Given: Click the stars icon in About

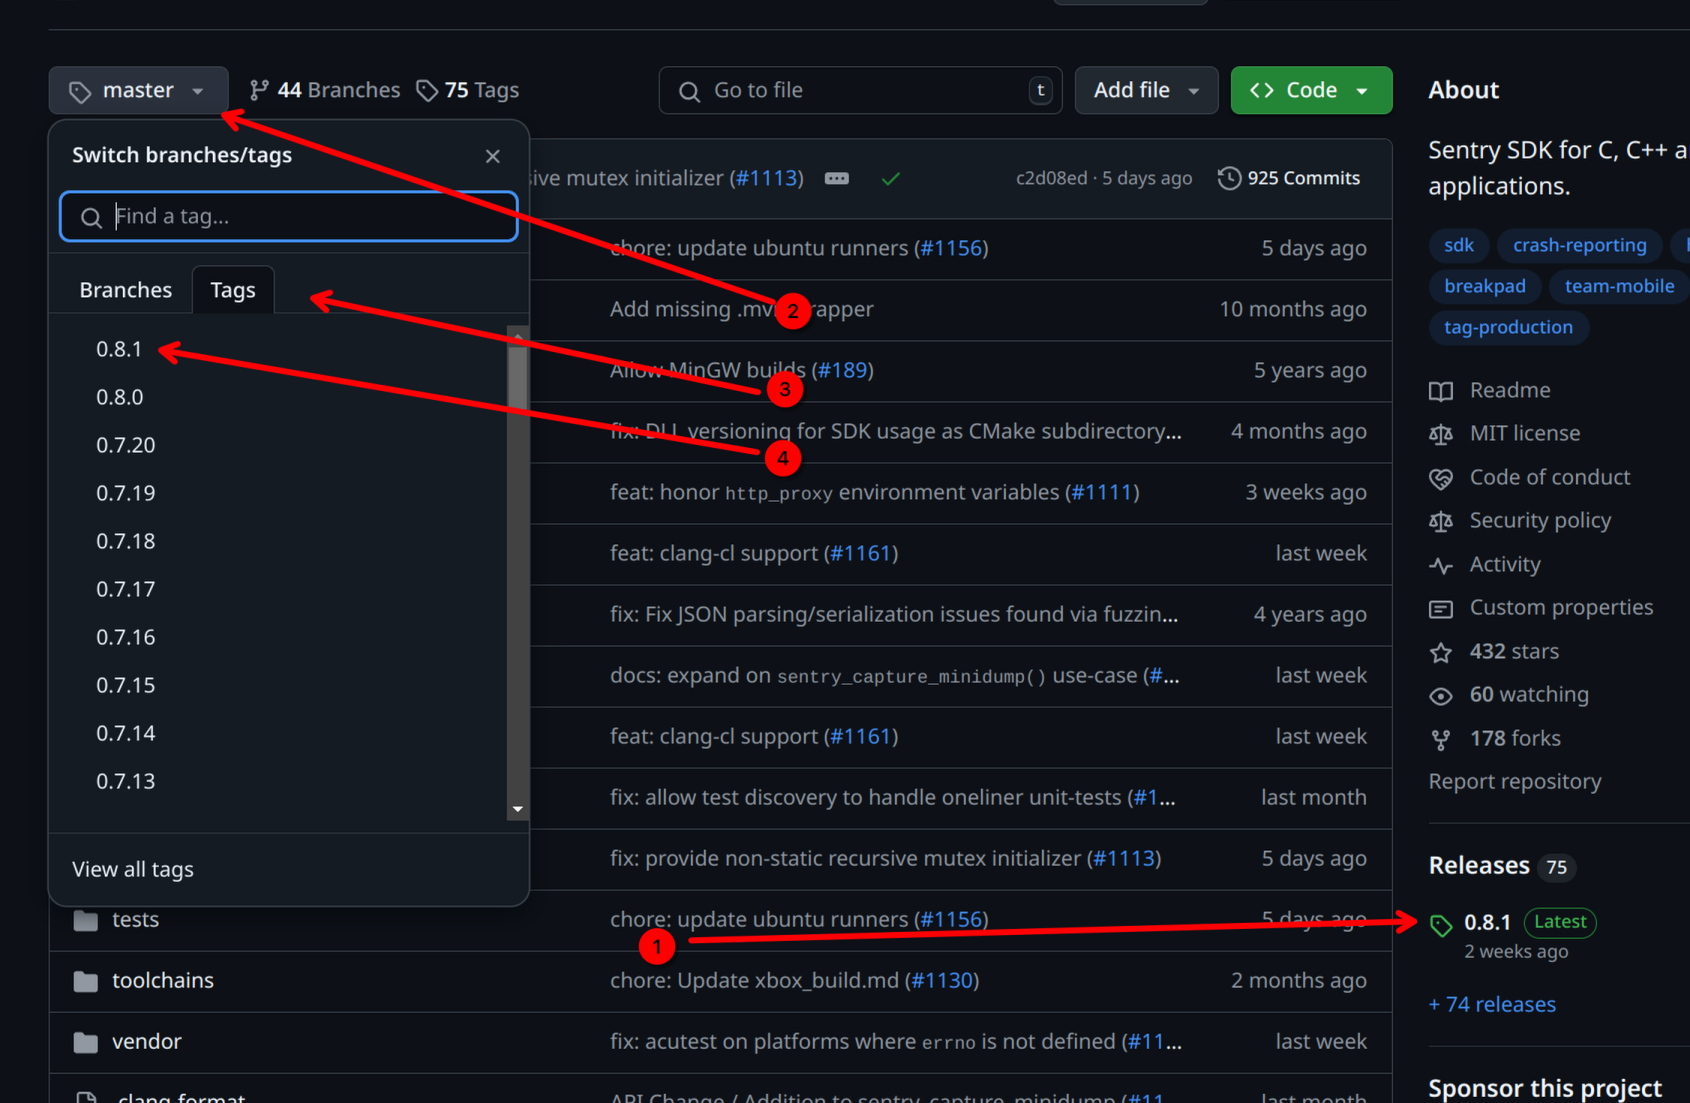Looking at the screenshot, I should coord(1440,652).
